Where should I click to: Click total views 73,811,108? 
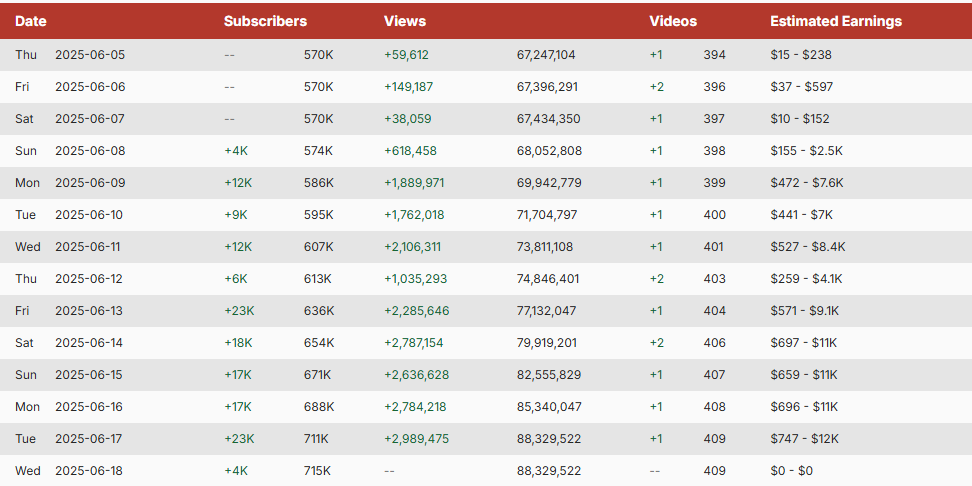(x=545, y=247)
